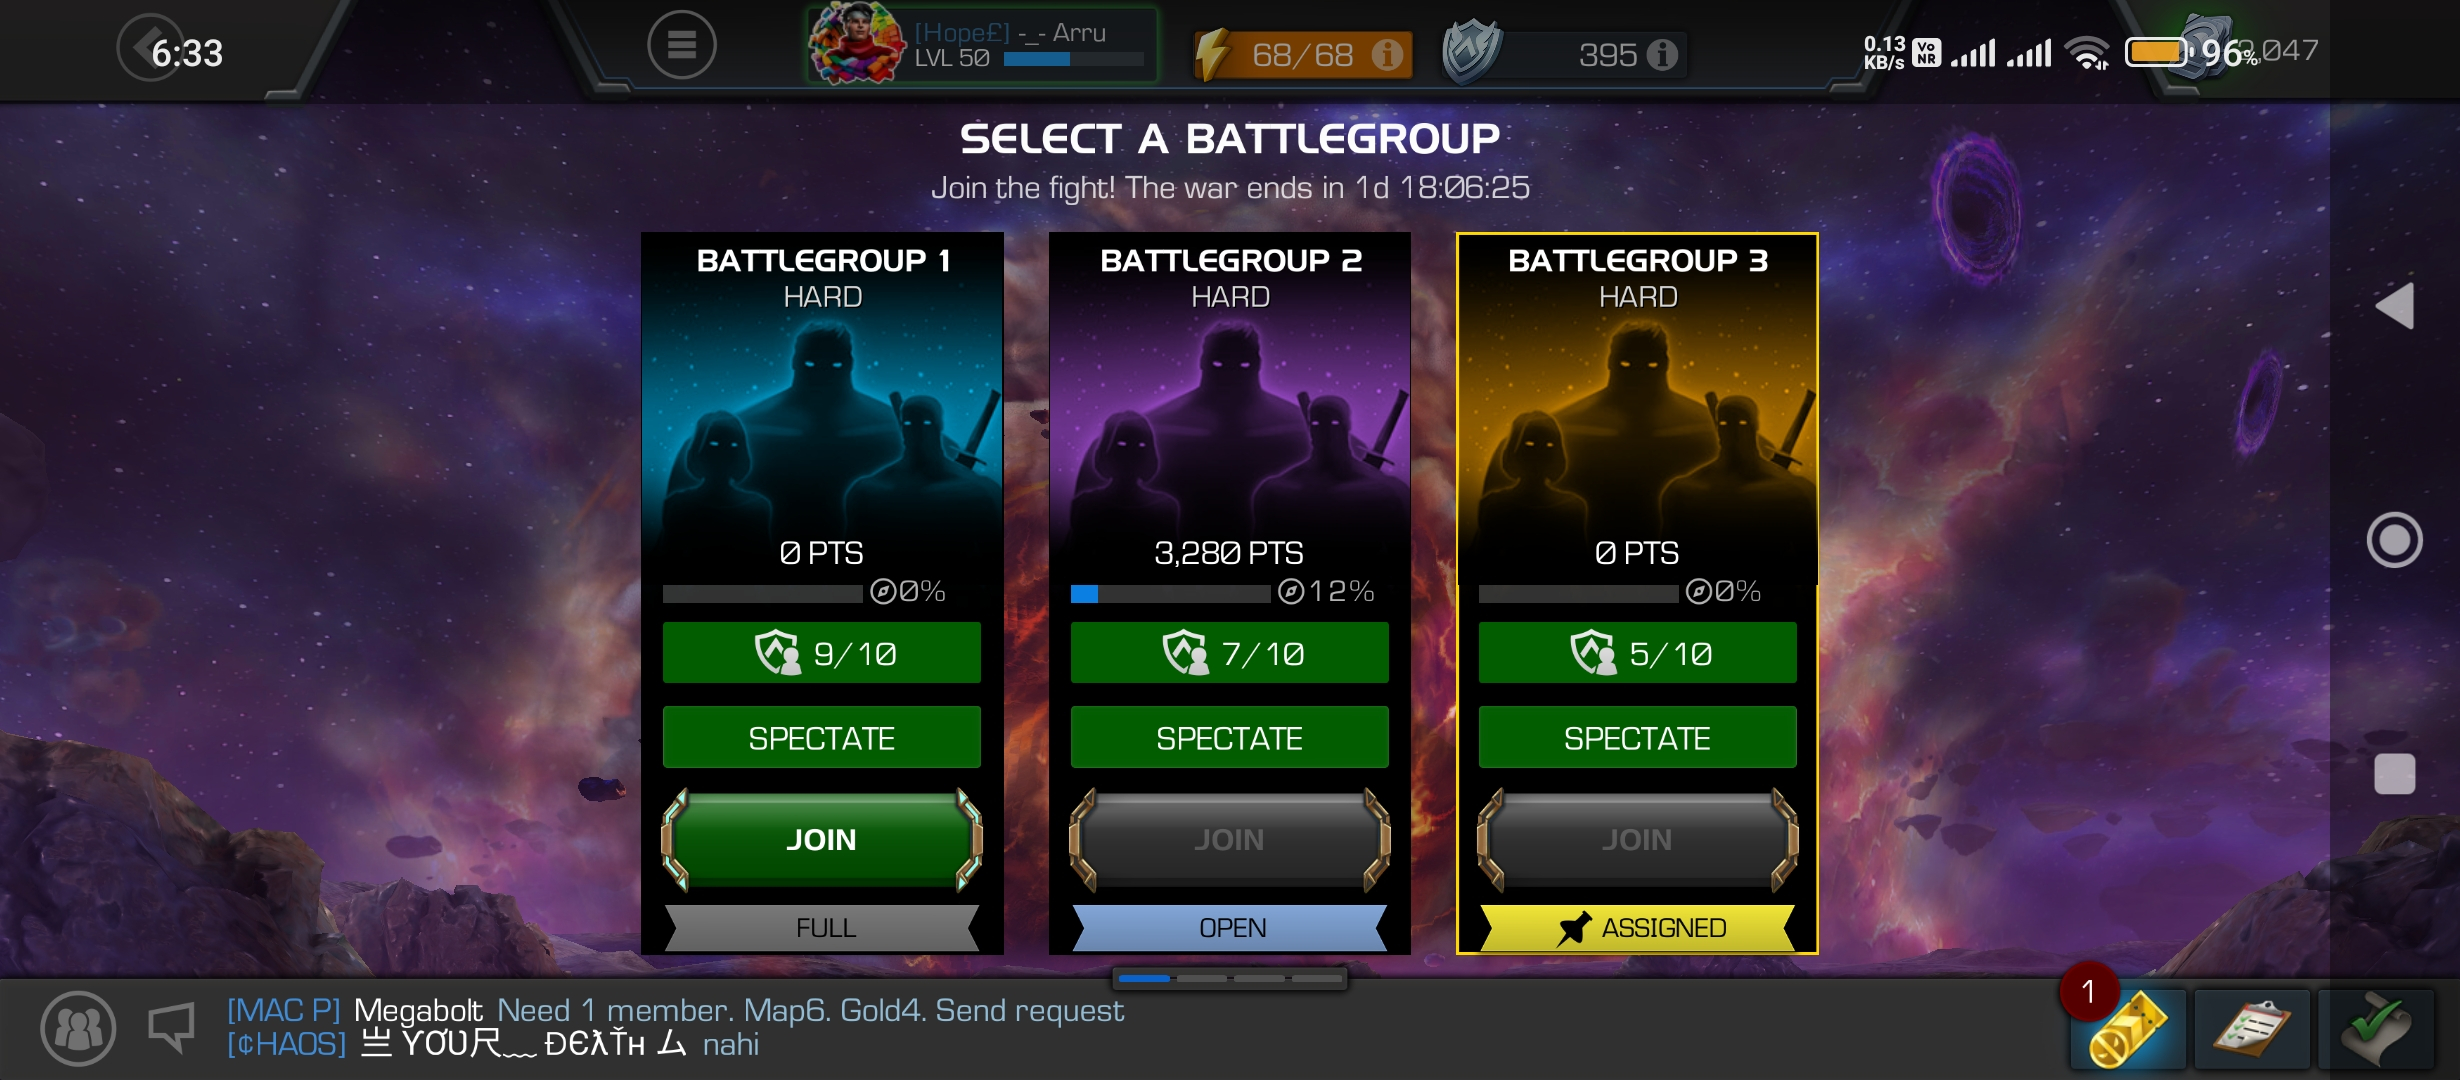Image resolution: width=2460 pixels, height=1080 pixels.
Task: Open the green checkmark map icon
Action: click(x=2377, y=1030)
